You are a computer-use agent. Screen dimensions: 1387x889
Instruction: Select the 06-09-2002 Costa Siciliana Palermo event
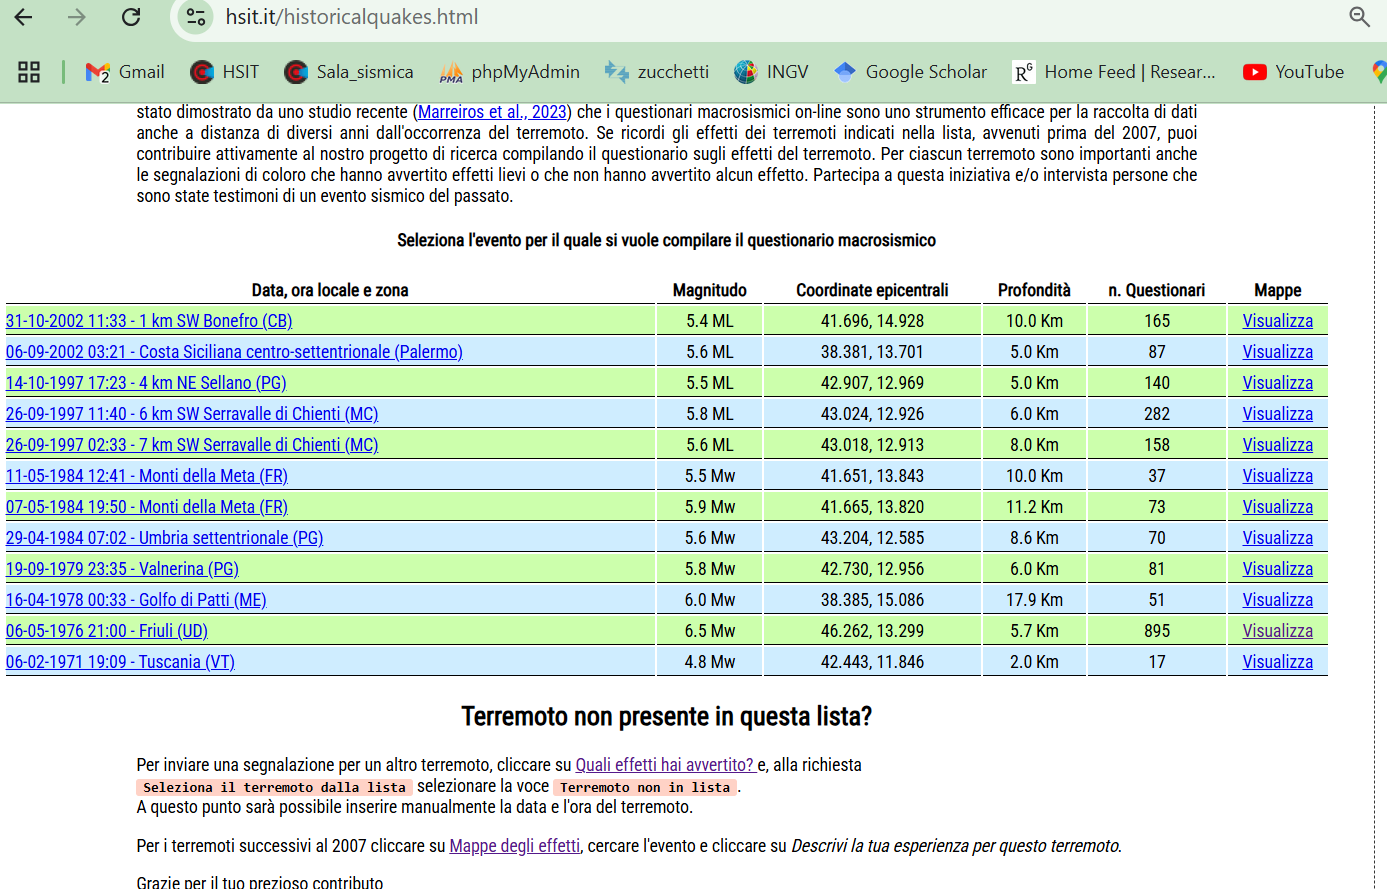click(x=234, y=352)
